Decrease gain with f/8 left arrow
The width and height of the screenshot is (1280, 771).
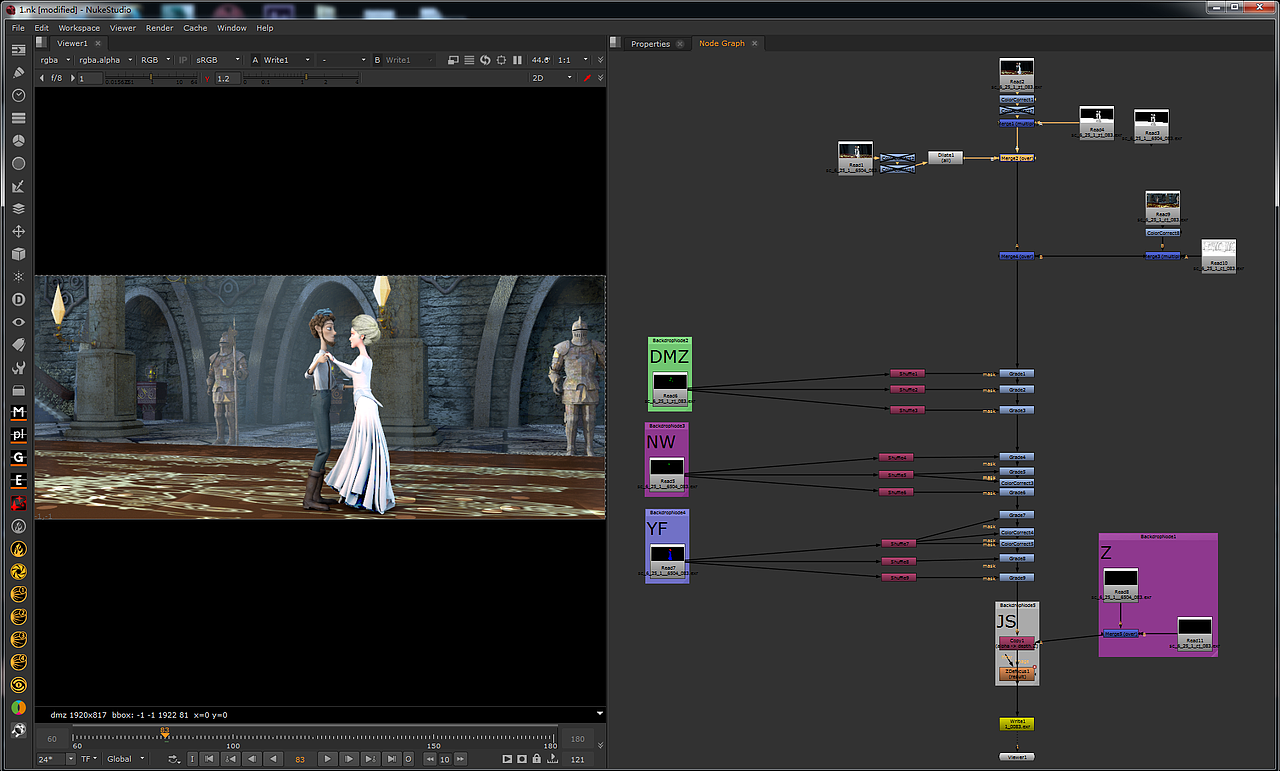(x=42, y=78)
